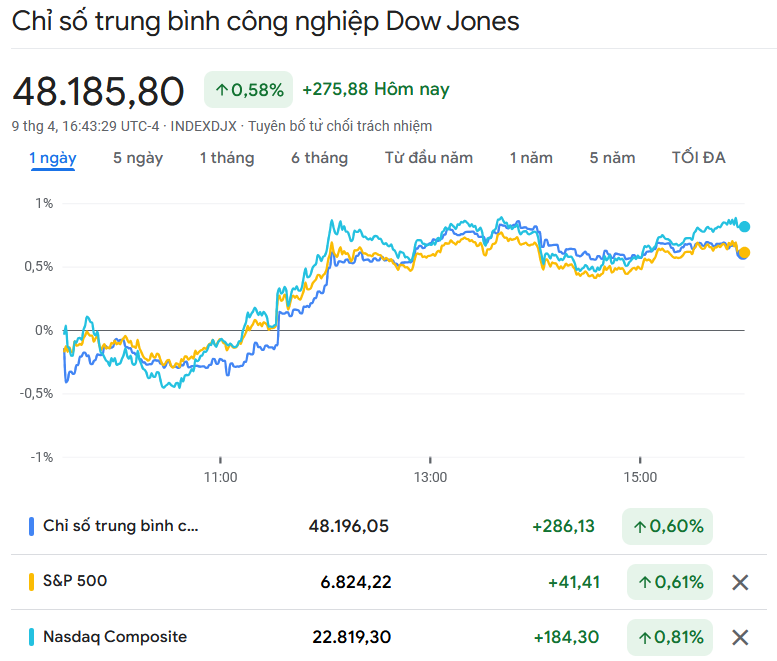Select the "1 ngày" time range tab
The image size is (777, 661).
[52, 158]
